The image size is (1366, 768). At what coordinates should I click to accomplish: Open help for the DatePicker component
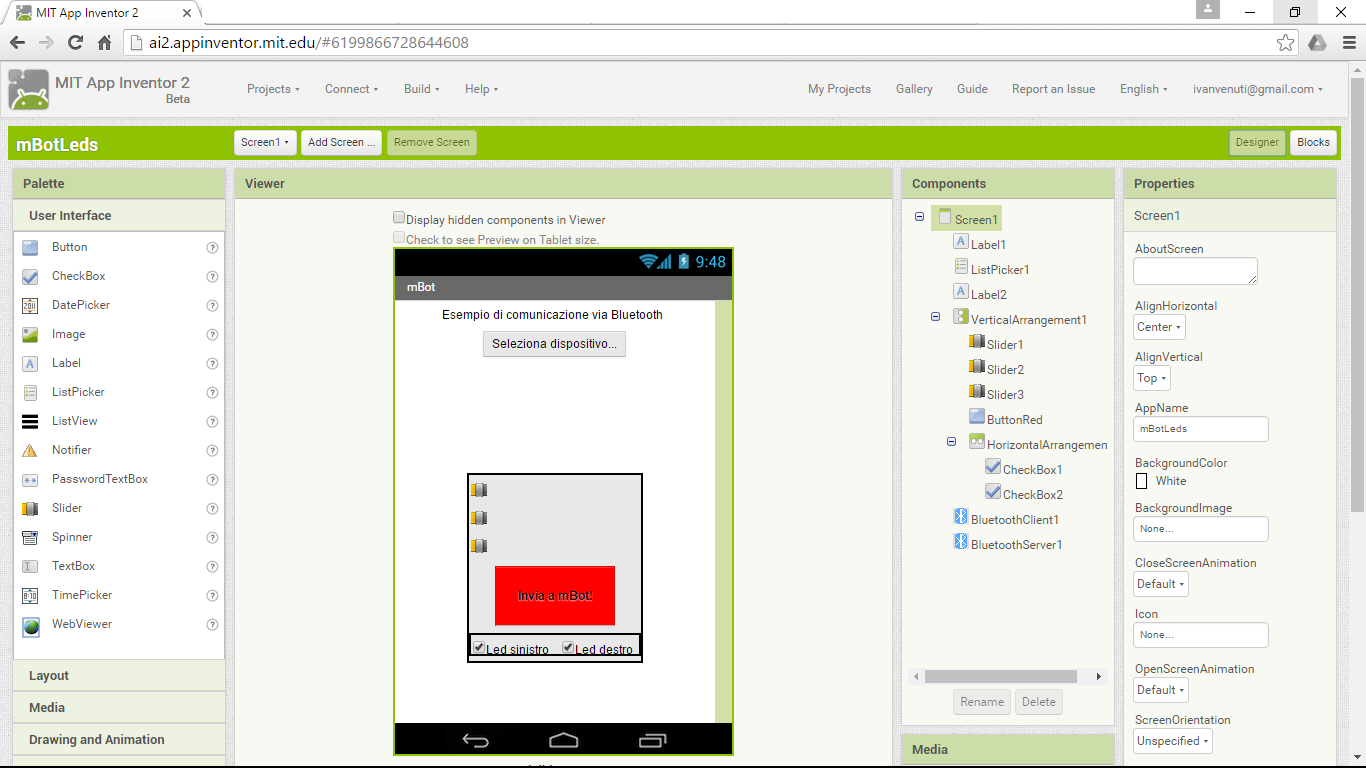211,305
